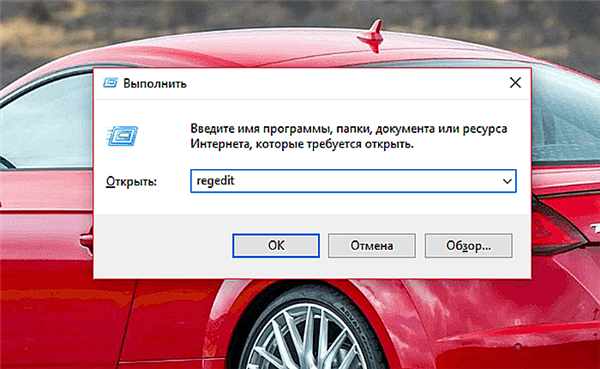Expand the Открыть command history dropdown
The width and height of the screenshot is (600, 369).
[x=507, y=181]
